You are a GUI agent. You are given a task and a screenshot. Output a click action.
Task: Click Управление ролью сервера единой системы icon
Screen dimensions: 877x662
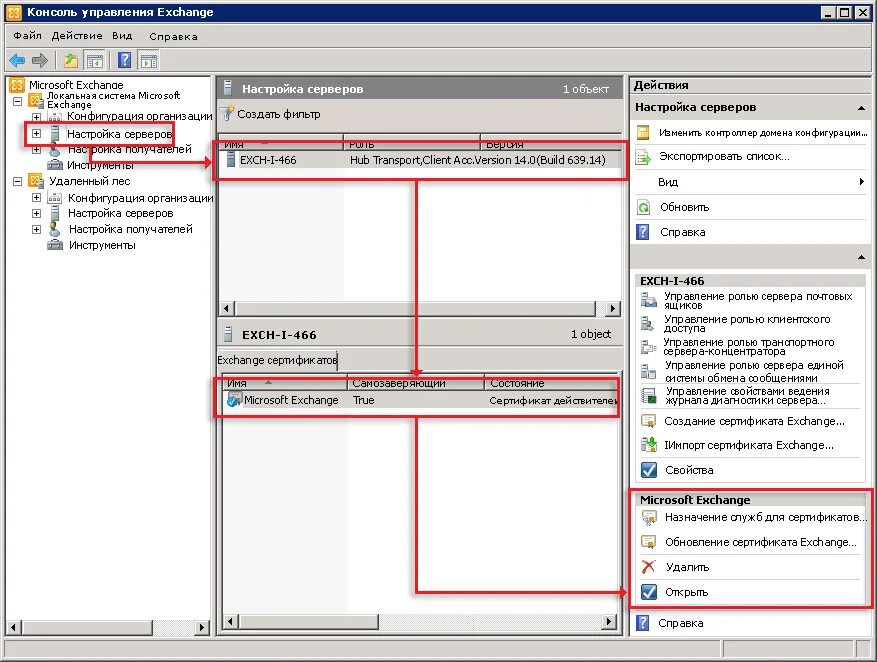coord(648,371)
